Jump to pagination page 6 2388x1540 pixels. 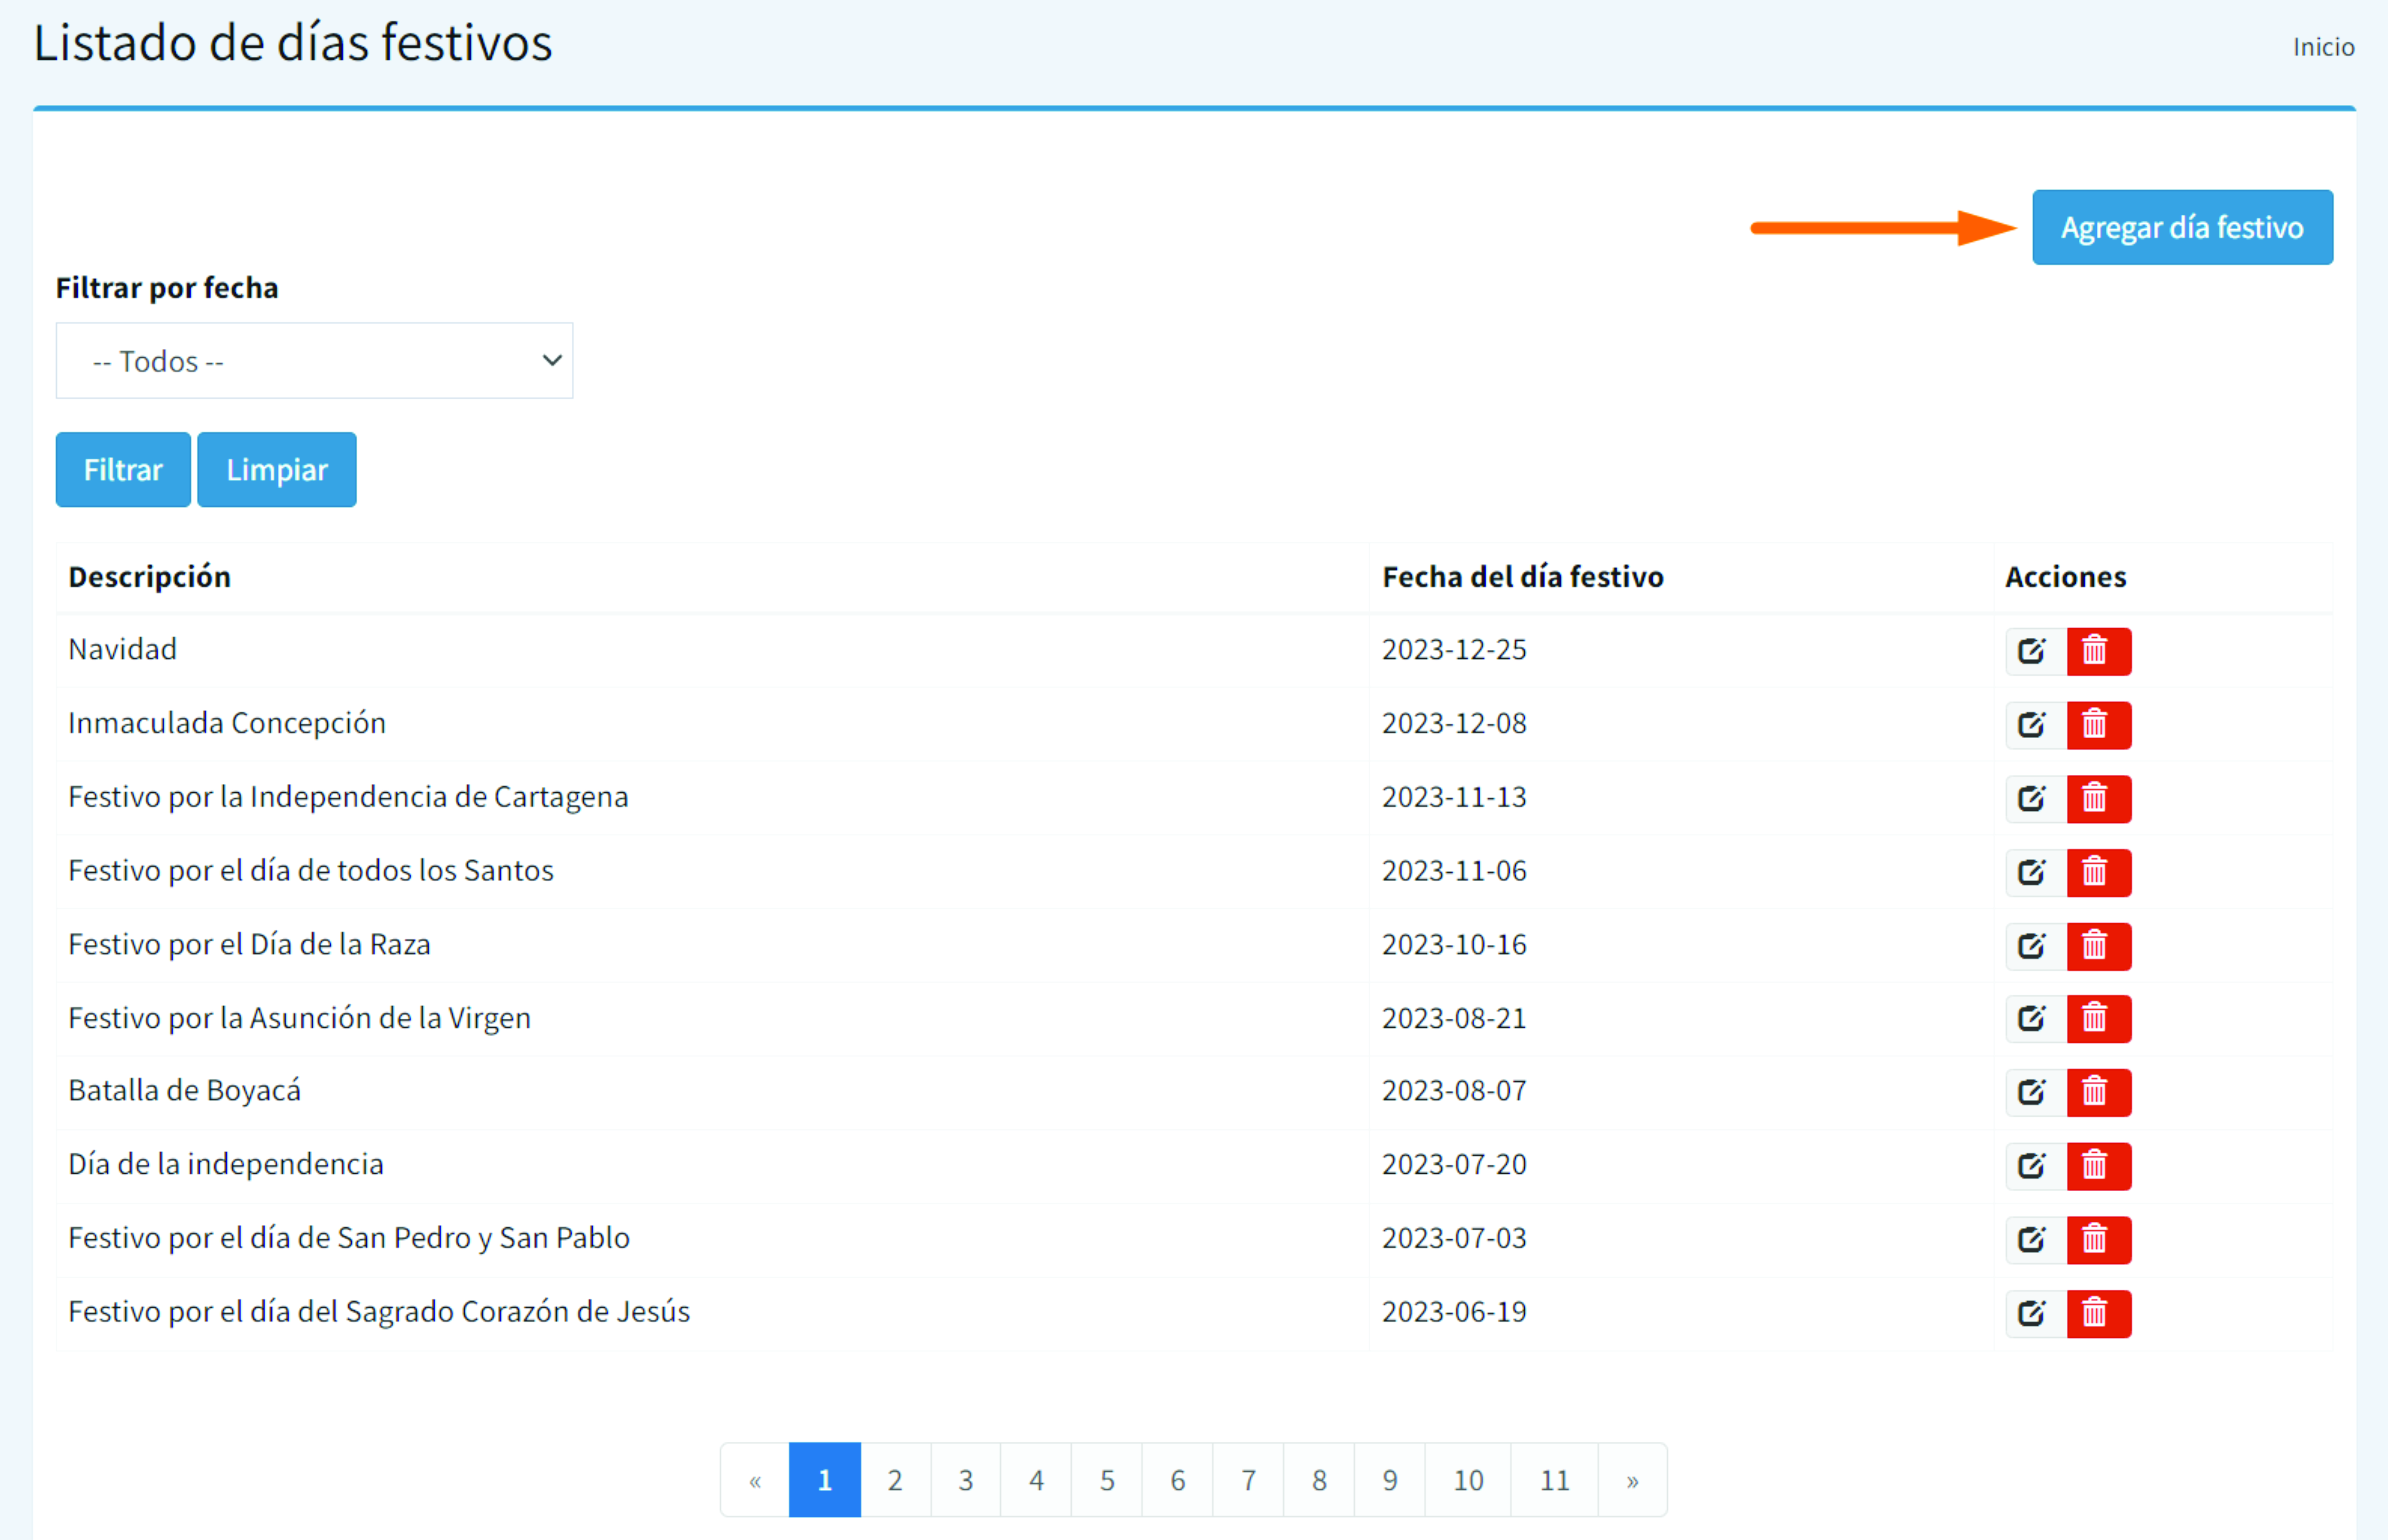coord(1178,1480)
